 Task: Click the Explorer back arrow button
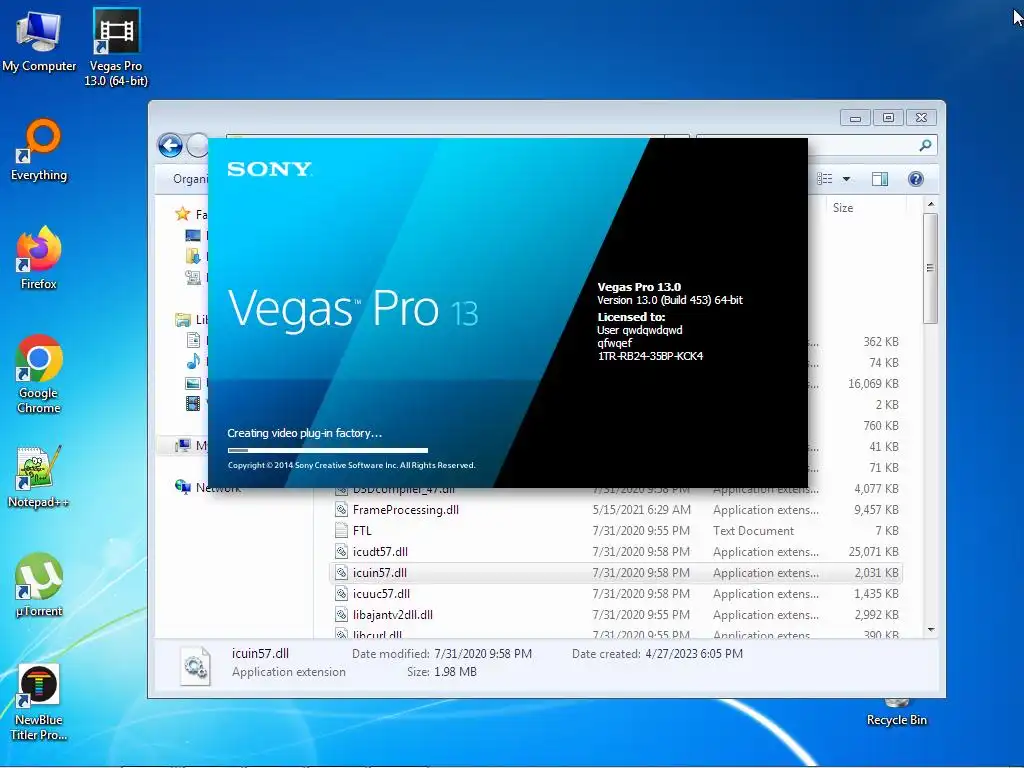click(x=170, y=145)
